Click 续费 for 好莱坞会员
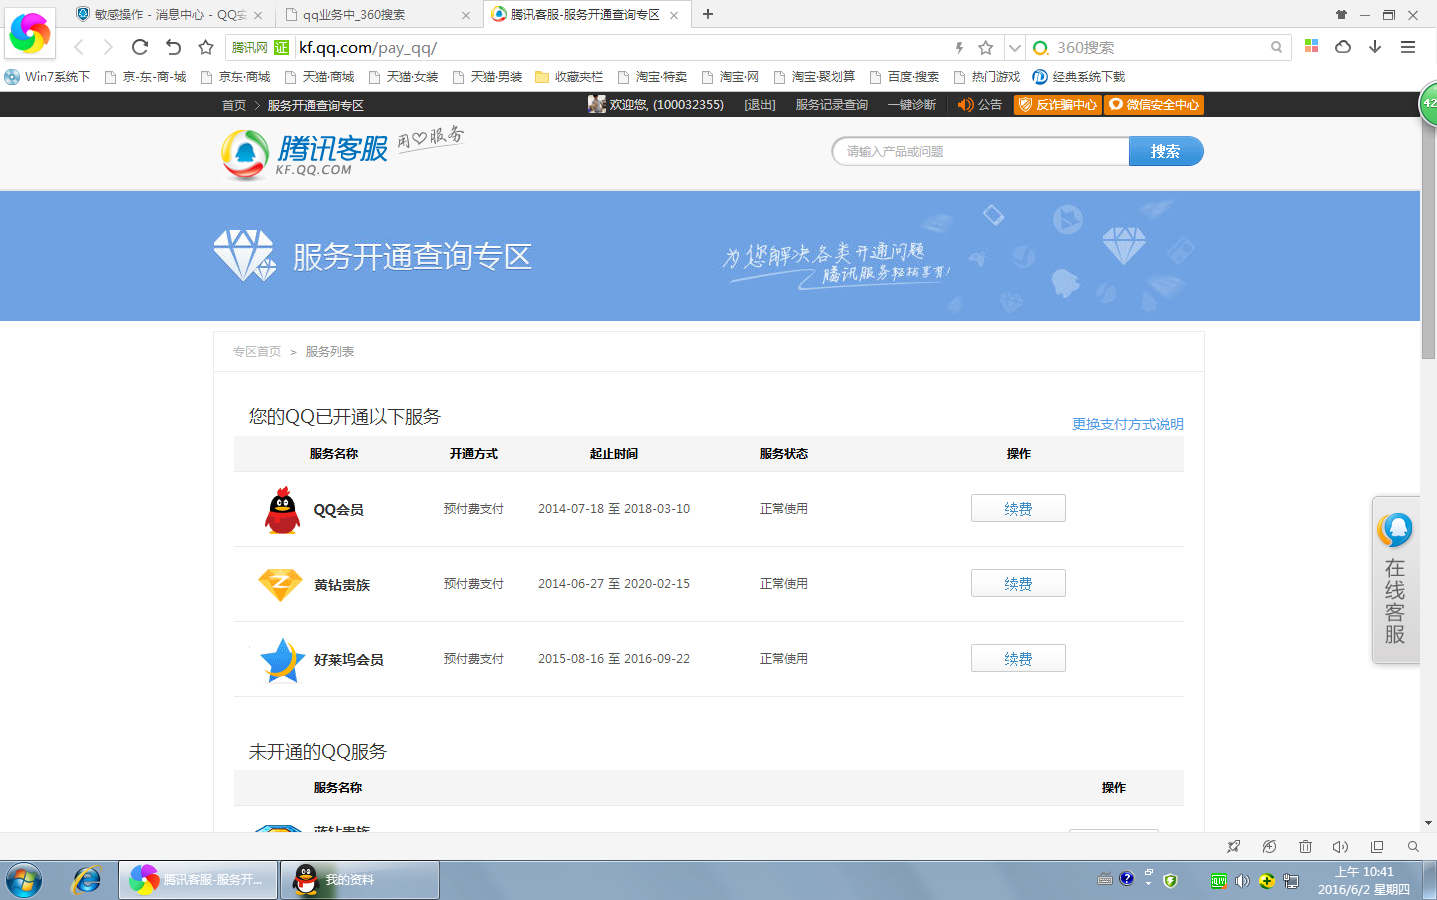Viewport: 1437px width, 900px height. [1018, 658]
